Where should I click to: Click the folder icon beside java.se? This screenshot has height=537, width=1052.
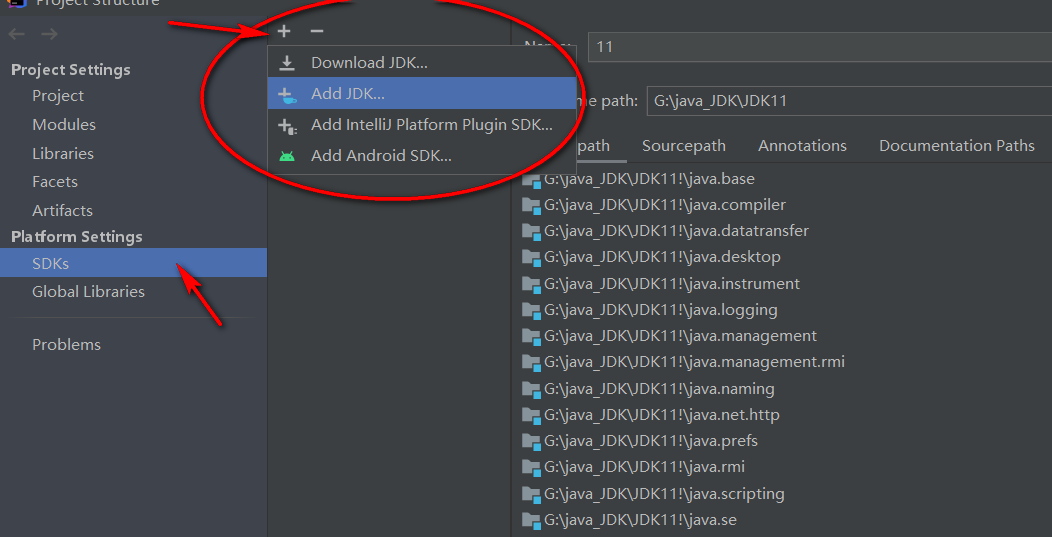531,521
